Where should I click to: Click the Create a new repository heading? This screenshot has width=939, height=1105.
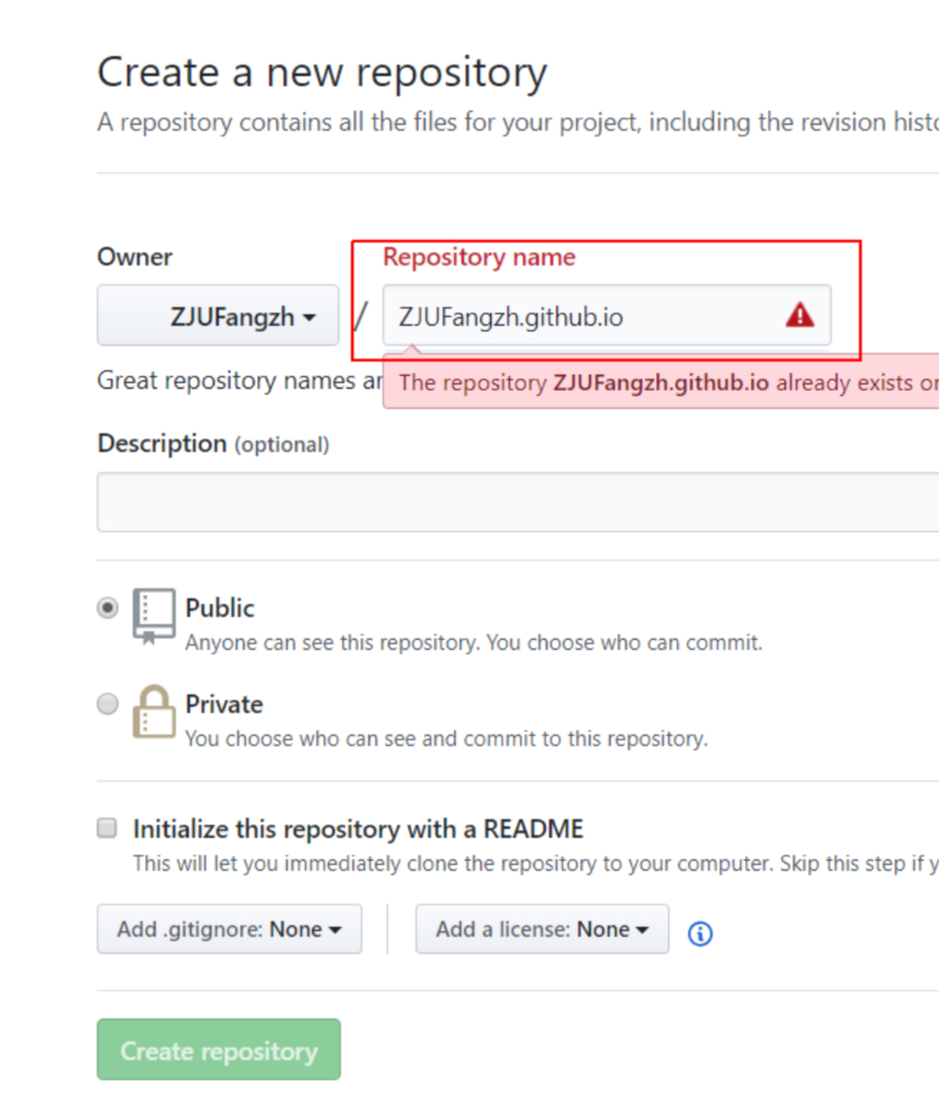pyautogui.click(x=322, y=73)
